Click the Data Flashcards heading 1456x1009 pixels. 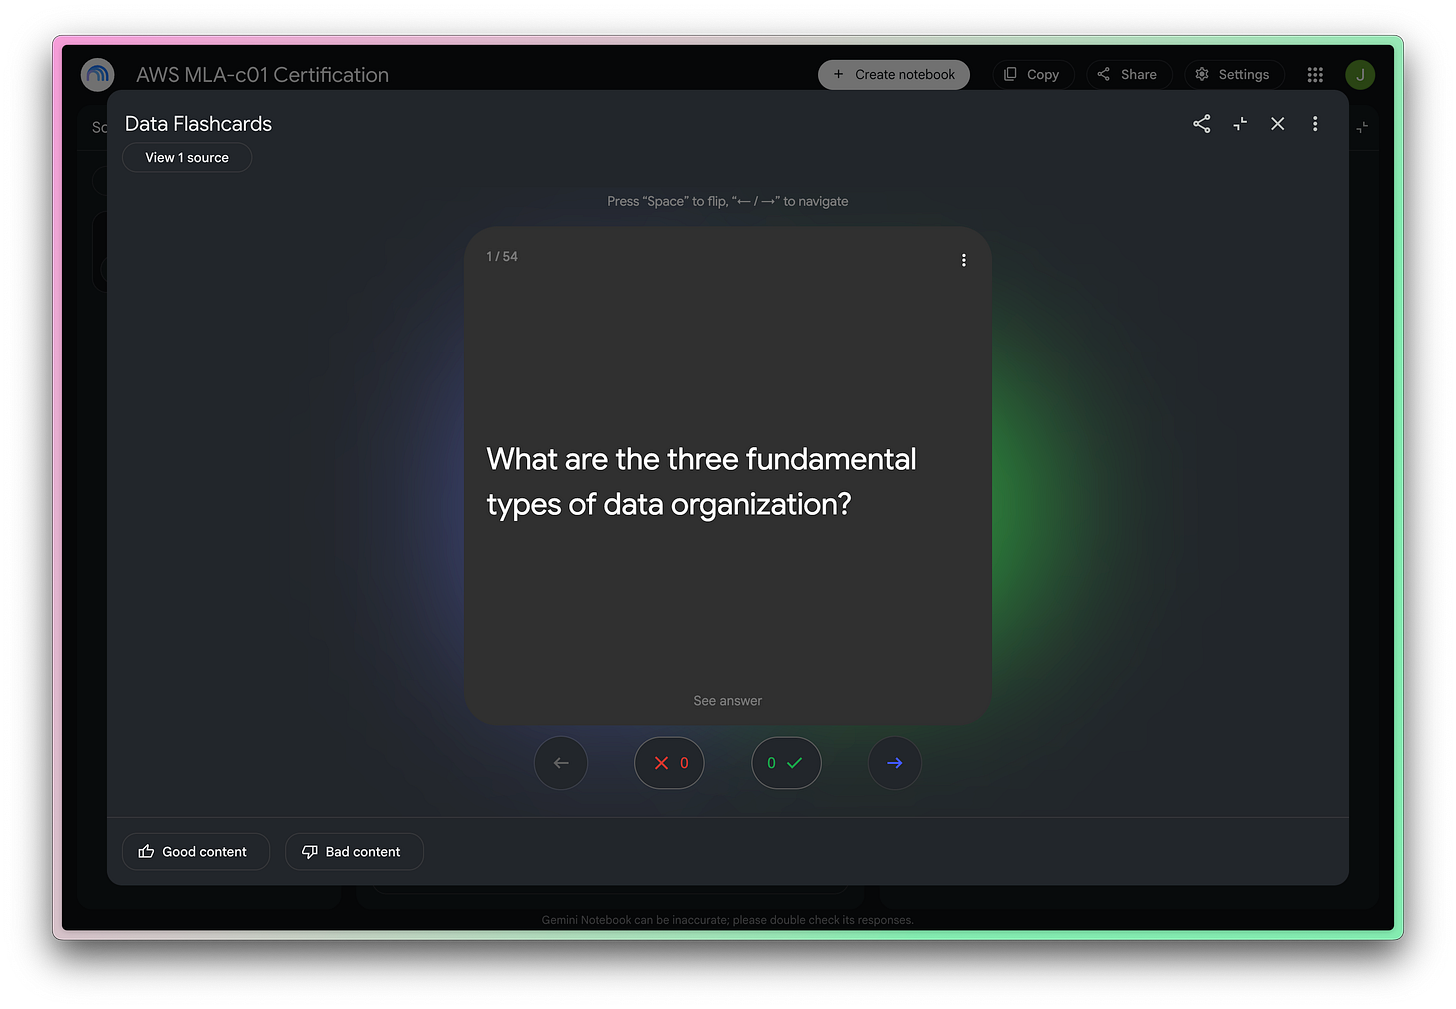[198, 124]
